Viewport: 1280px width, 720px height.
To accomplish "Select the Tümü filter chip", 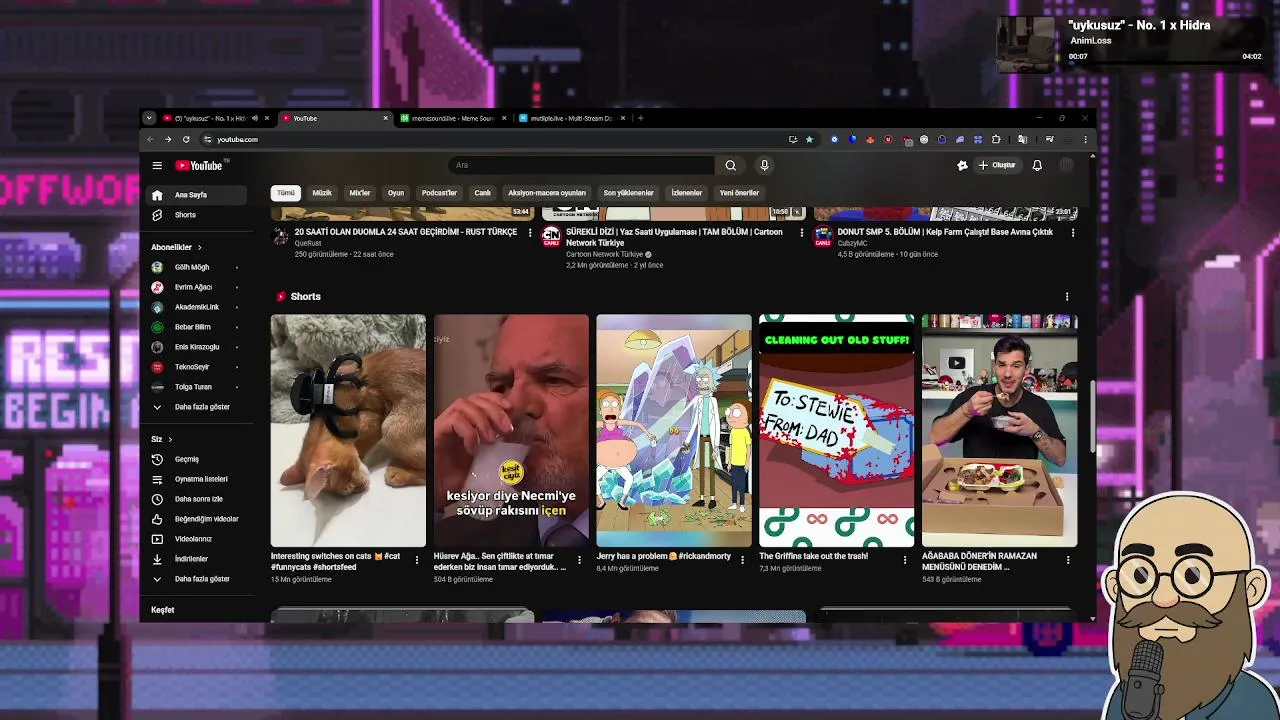I will pos(286,193).
